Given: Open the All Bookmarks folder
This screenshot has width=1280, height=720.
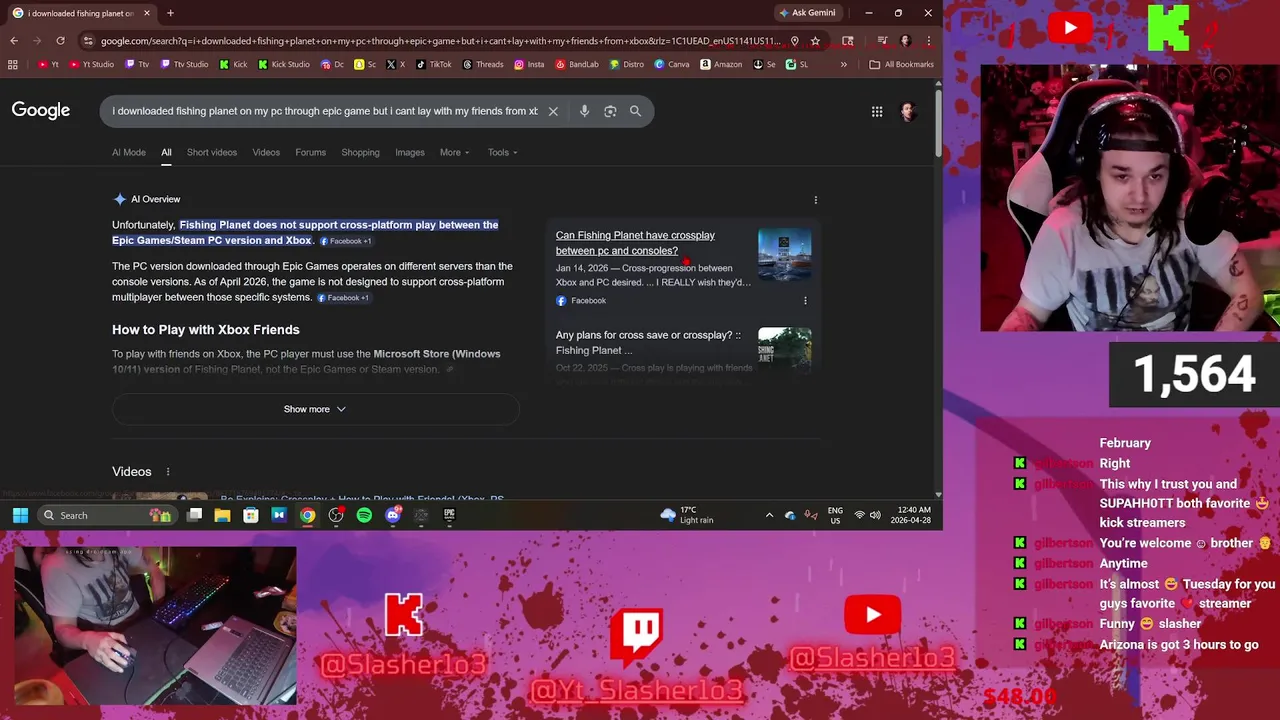Looking at the screenshot, I should click(x=901, y=65).
